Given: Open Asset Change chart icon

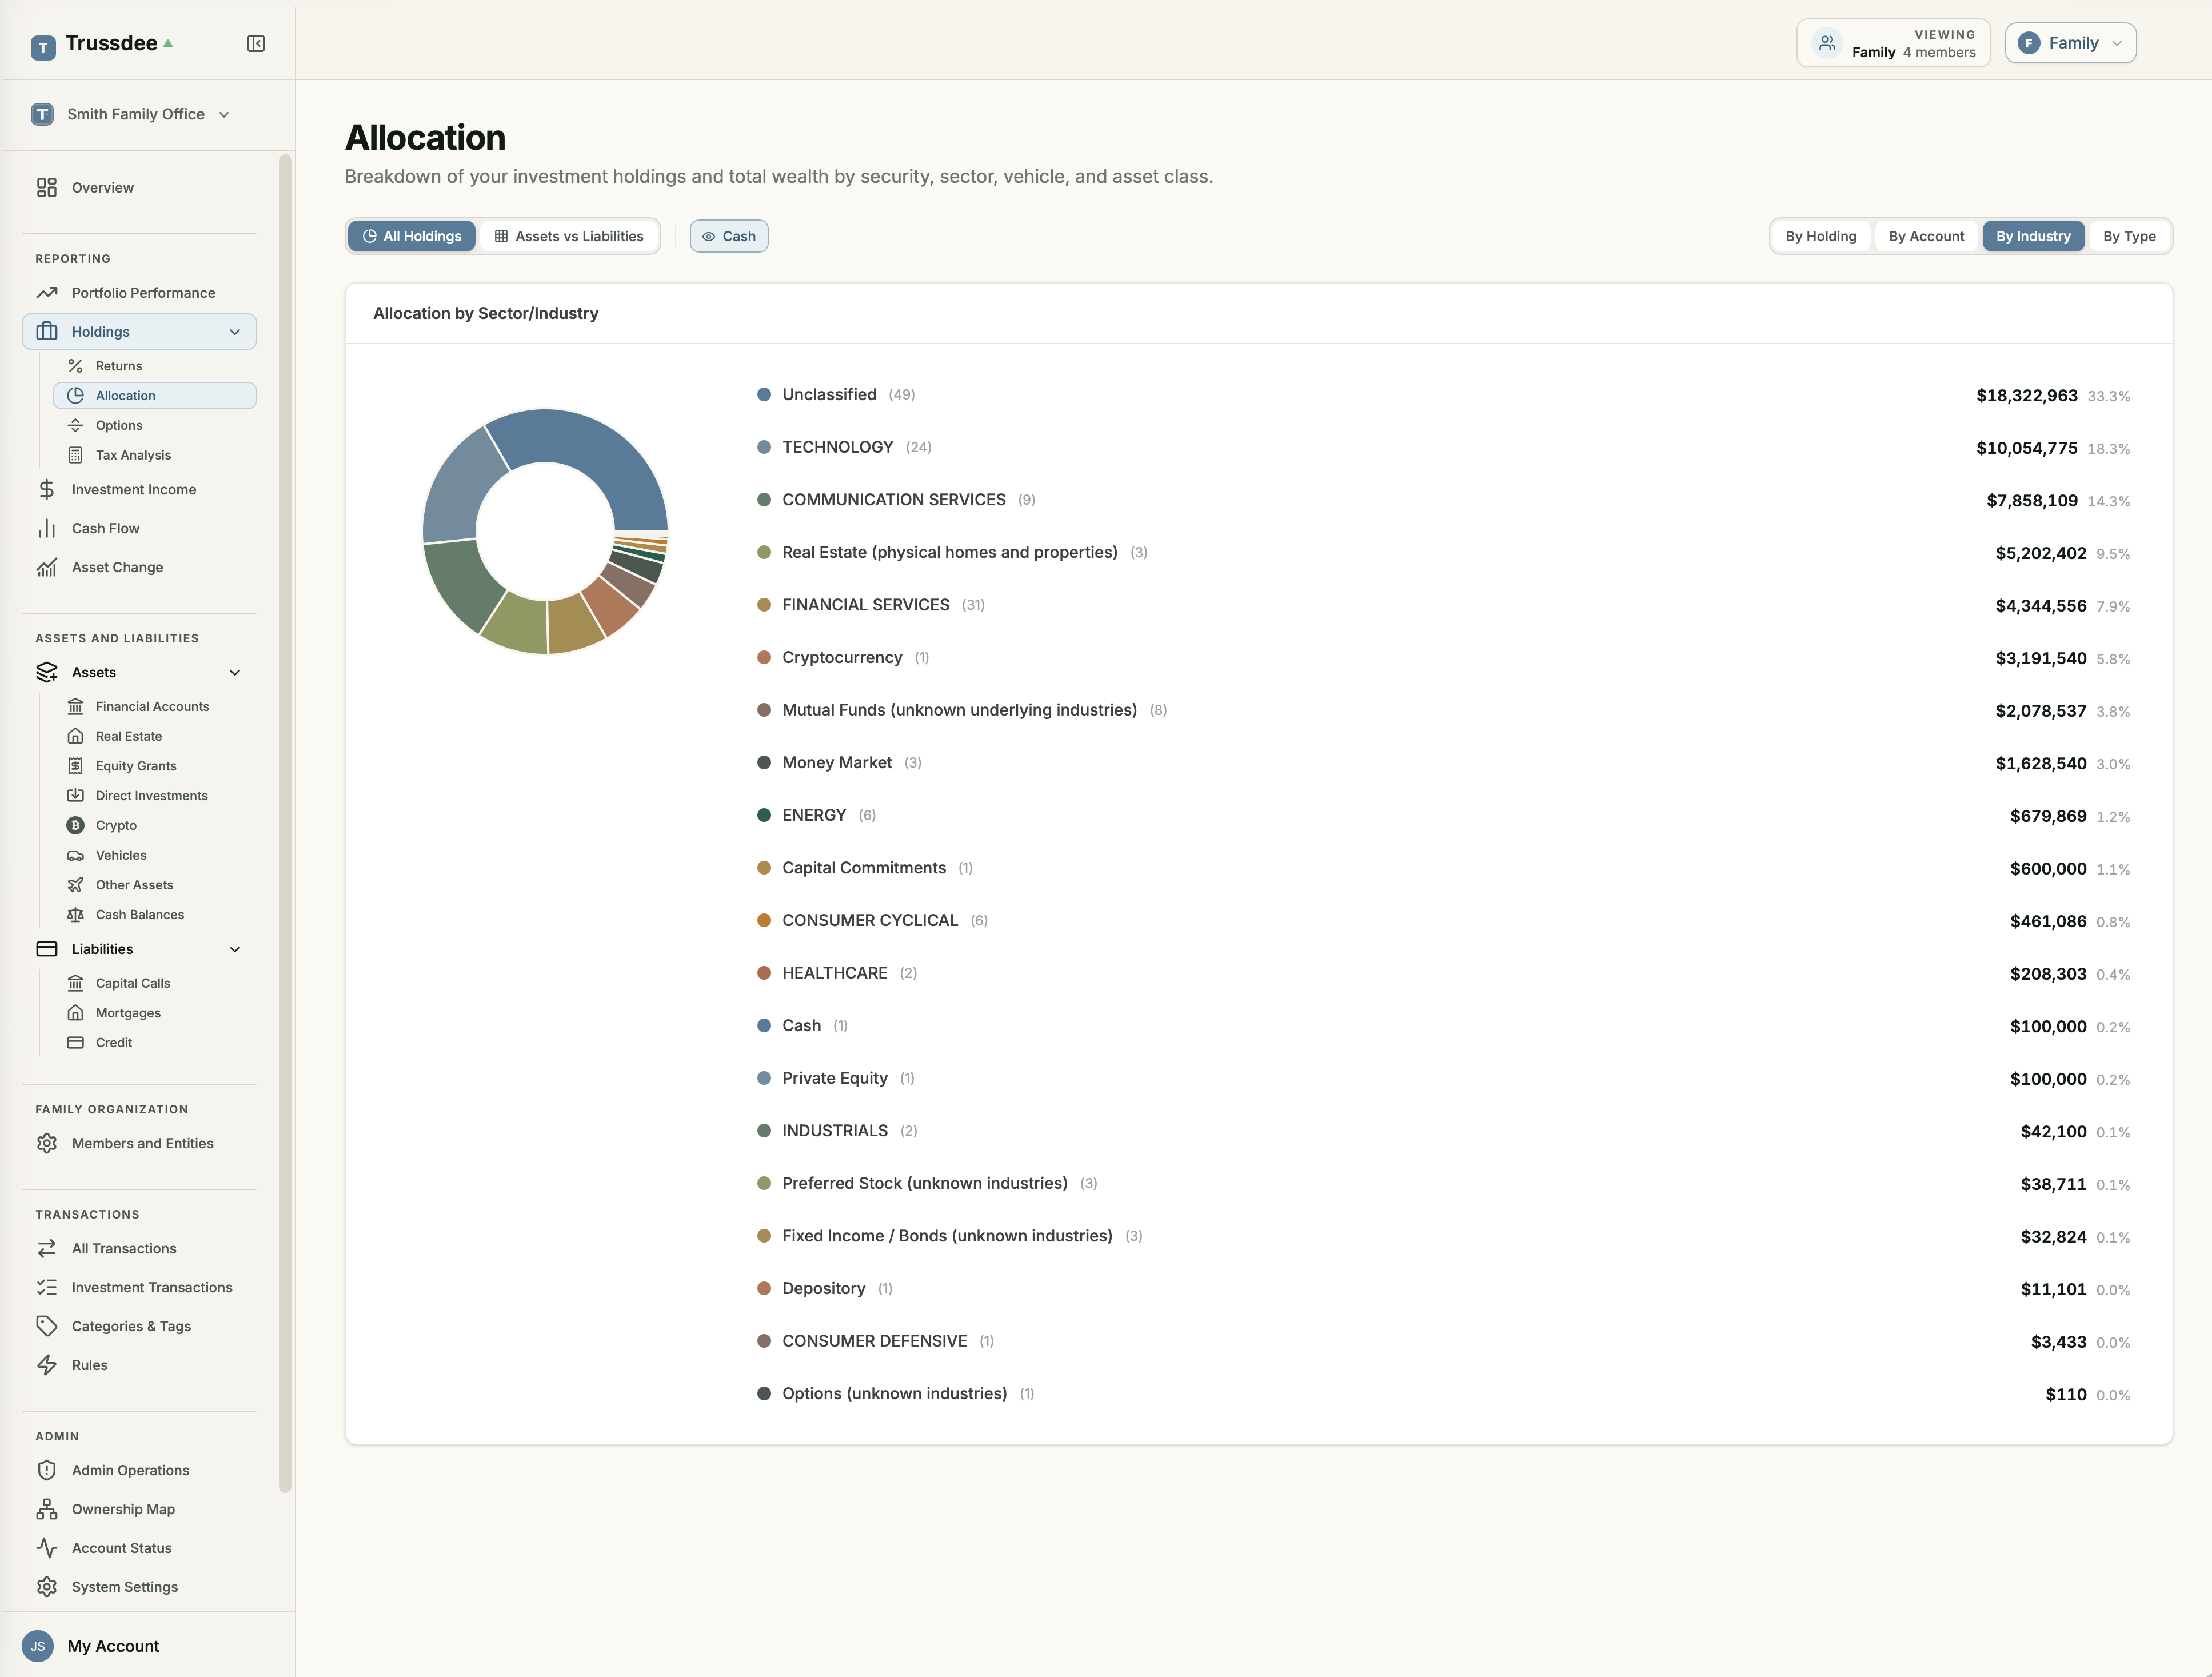Looking at the screenshot, I should click(47, 567).
